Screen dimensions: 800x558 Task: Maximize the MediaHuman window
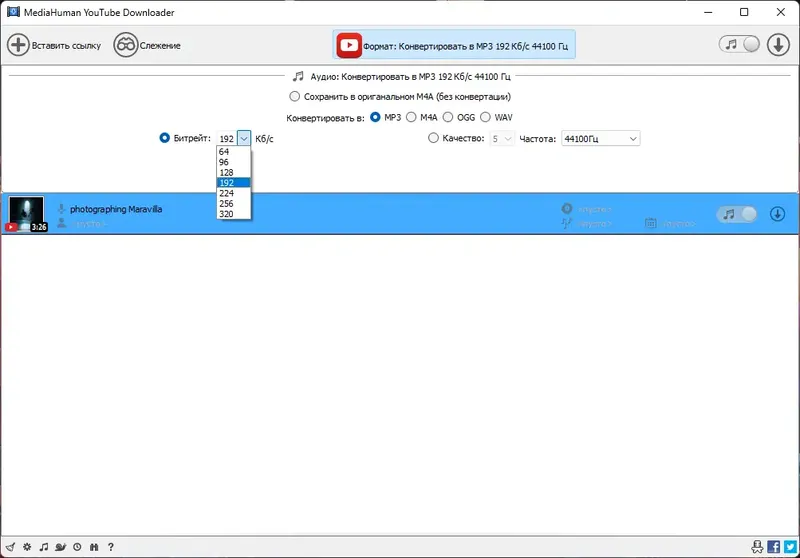coord(744,12)
